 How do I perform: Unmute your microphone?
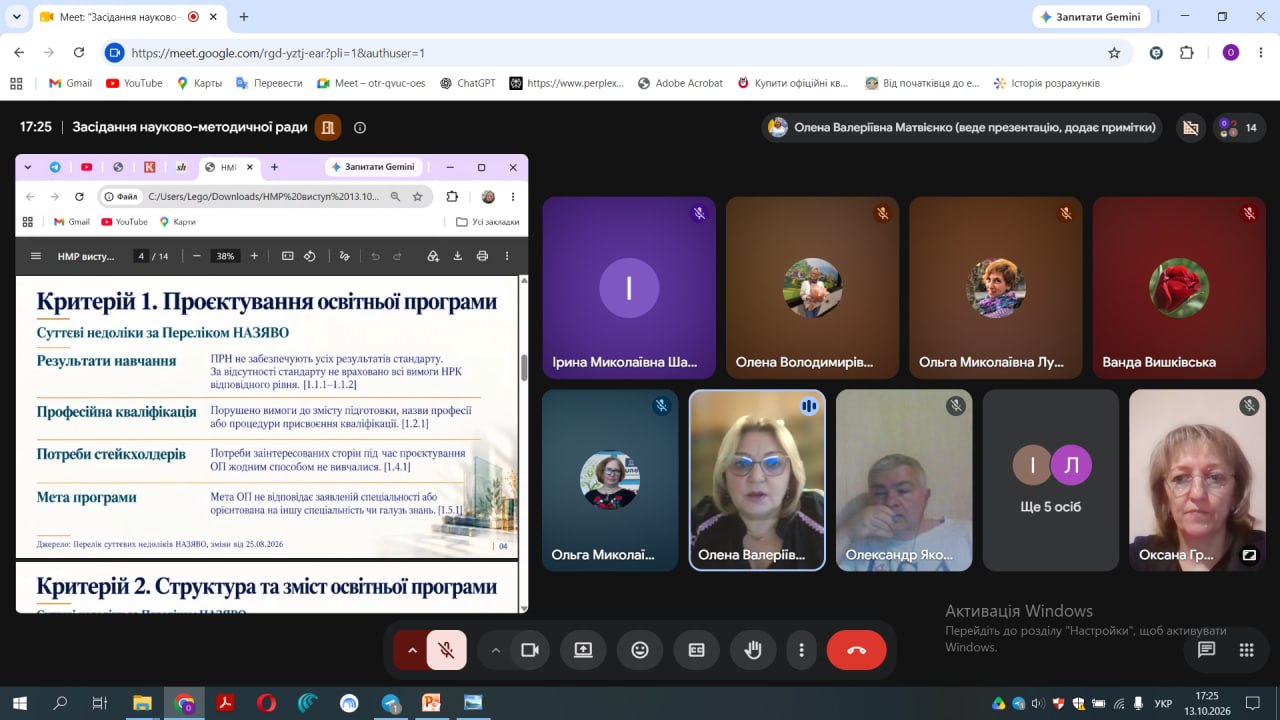(x=447, y=650)
